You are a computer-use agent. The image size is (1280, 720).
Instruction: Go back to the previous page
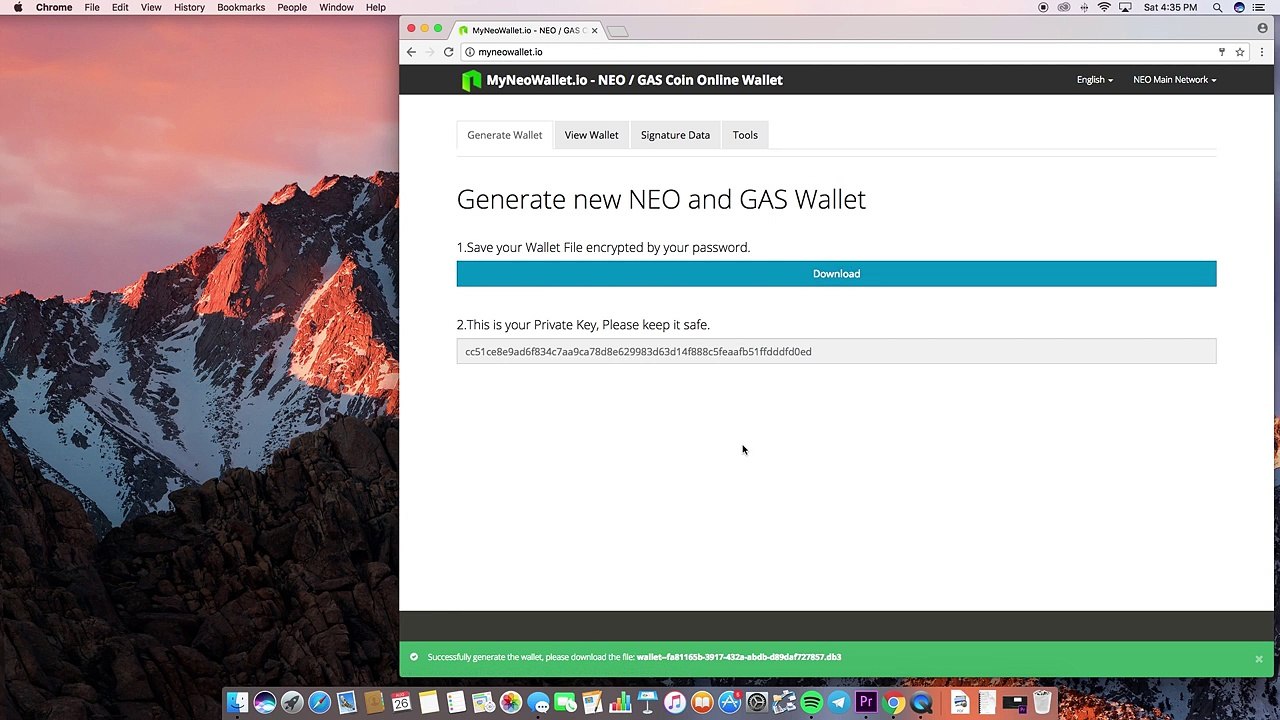coord(411,52)
